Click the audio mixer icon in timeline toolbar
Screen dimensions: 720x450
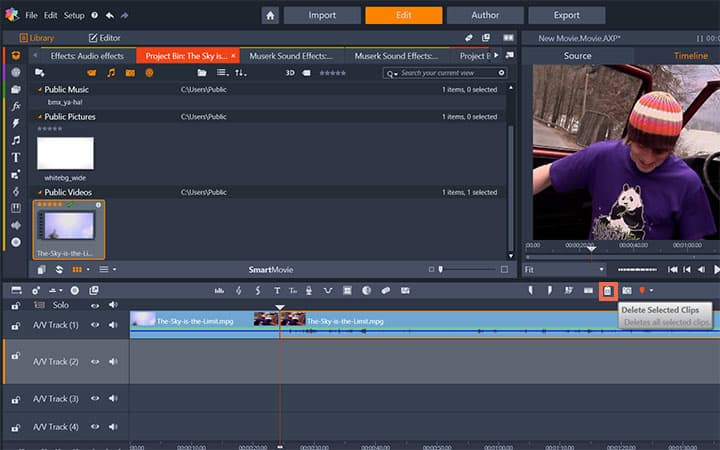(x=219, y=290)
